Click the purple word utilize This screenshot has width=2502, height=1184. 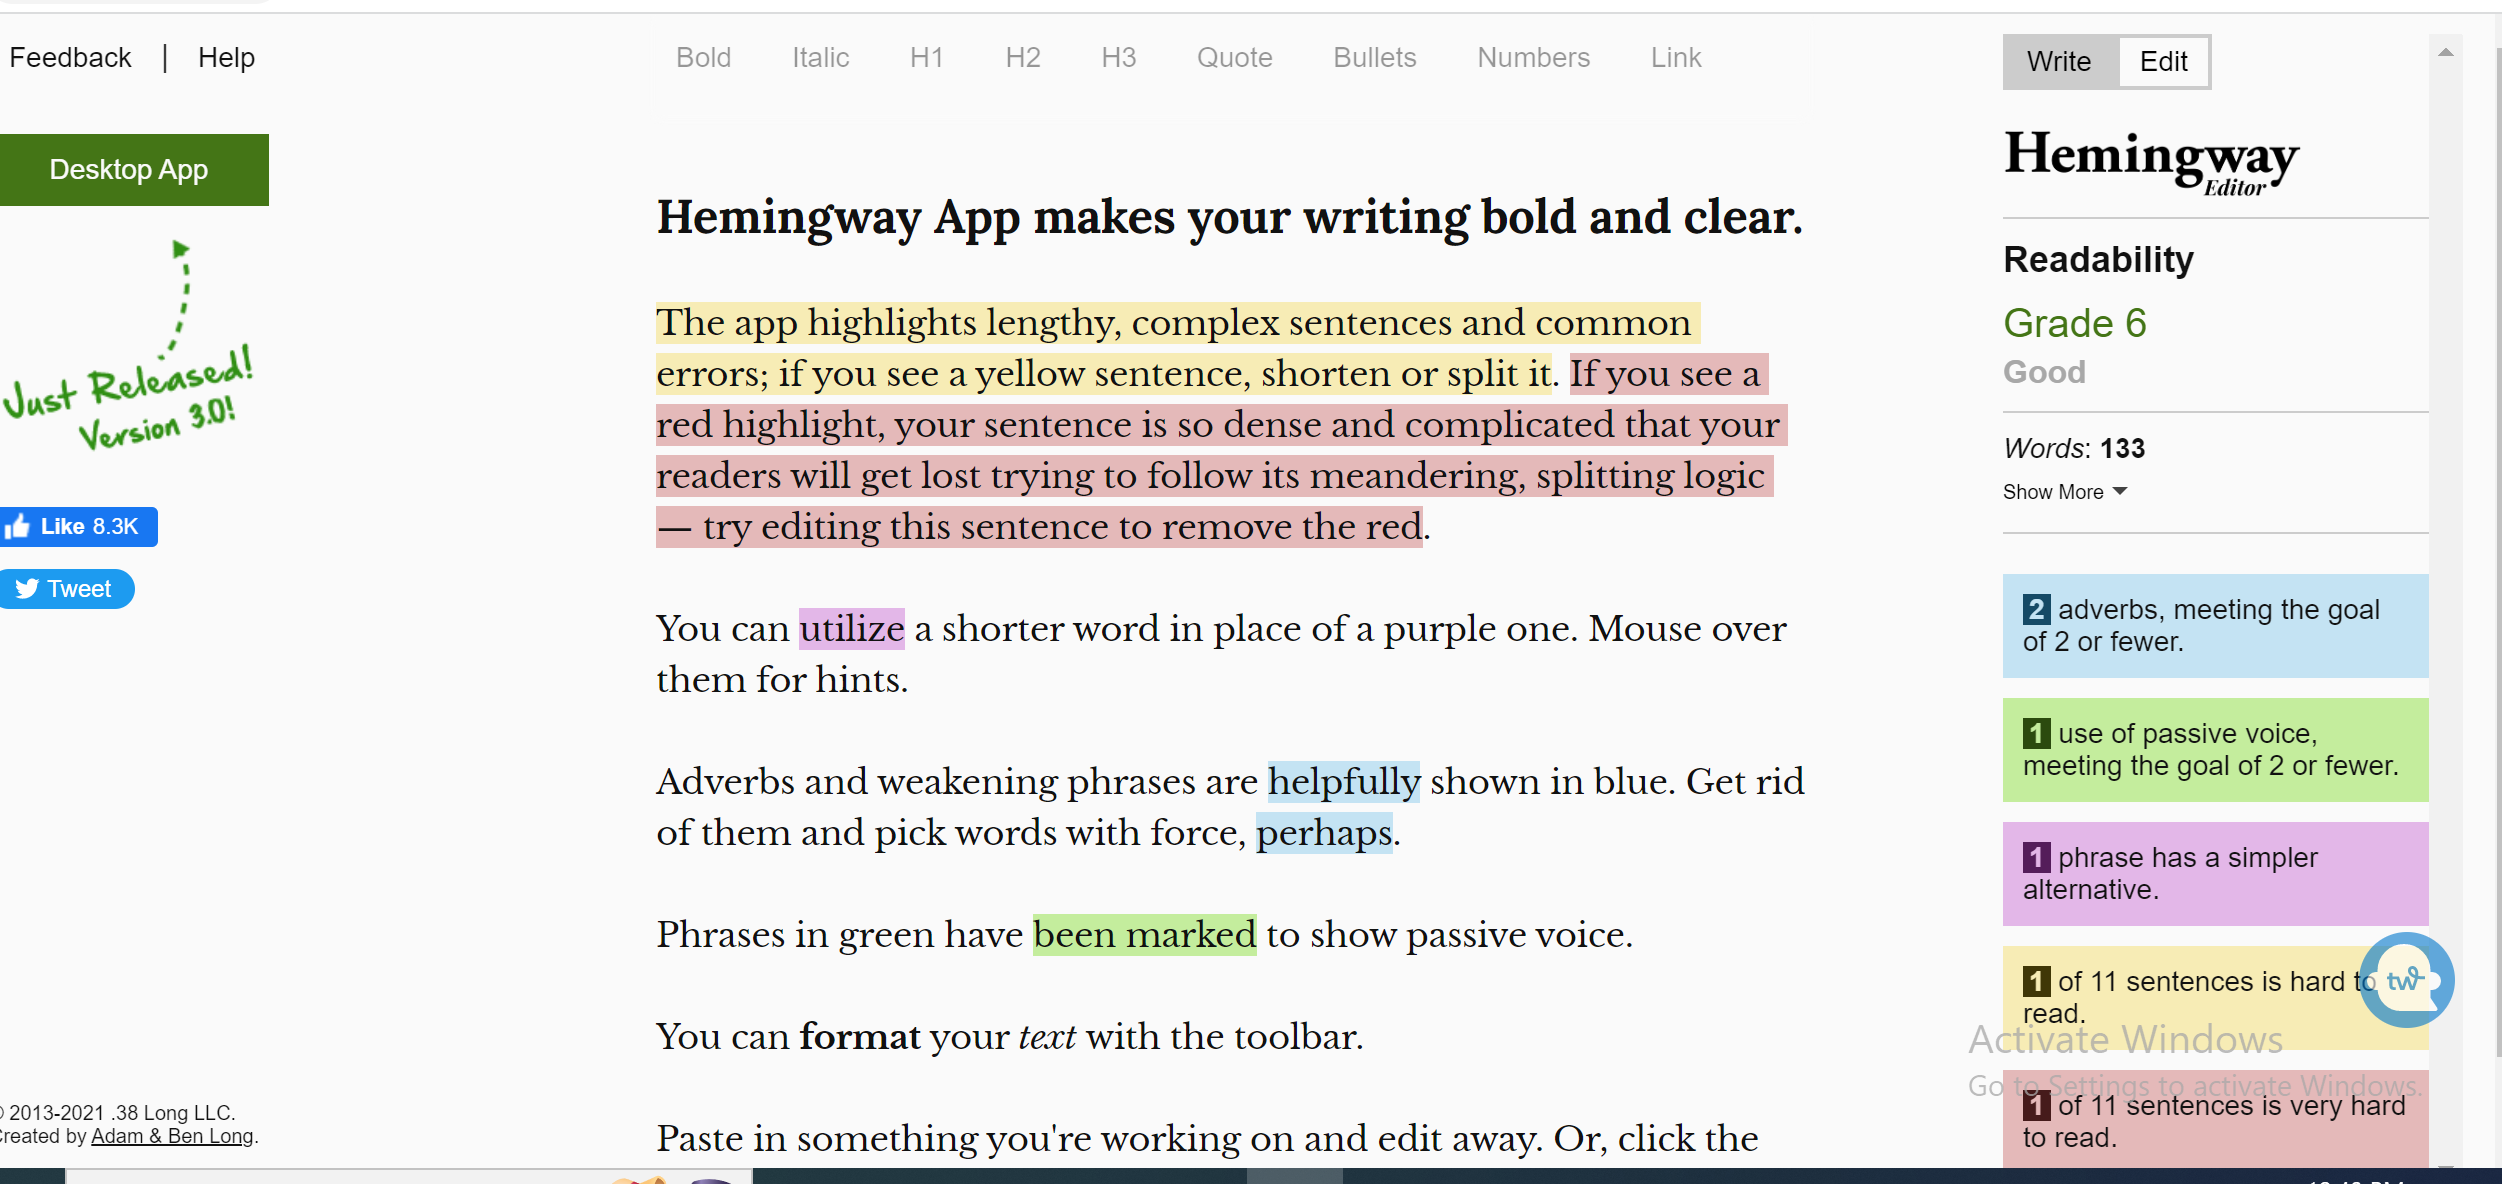(851, 629)
